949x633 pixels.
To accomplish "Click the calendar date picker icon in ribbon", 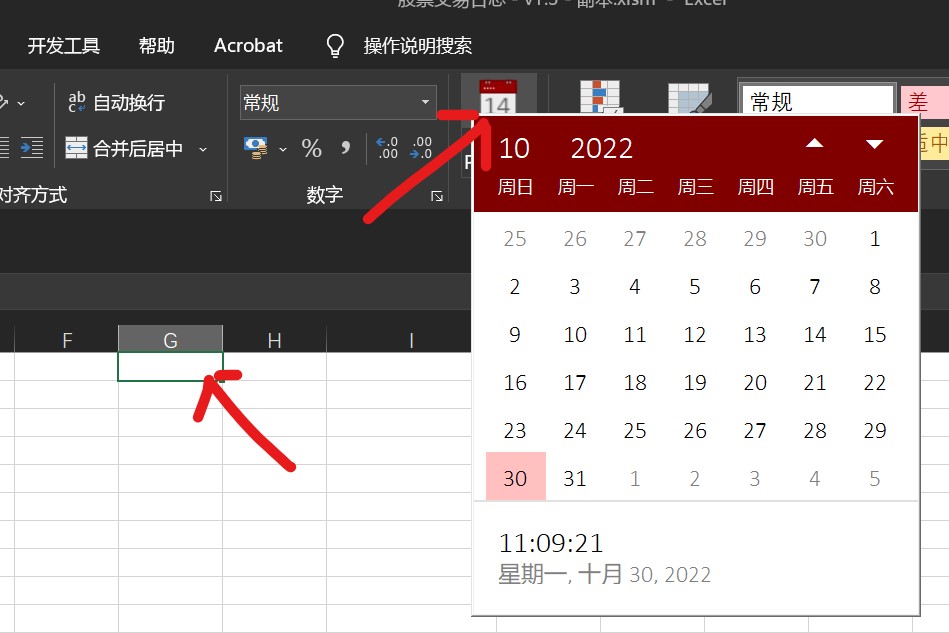I will click(497, 100).
